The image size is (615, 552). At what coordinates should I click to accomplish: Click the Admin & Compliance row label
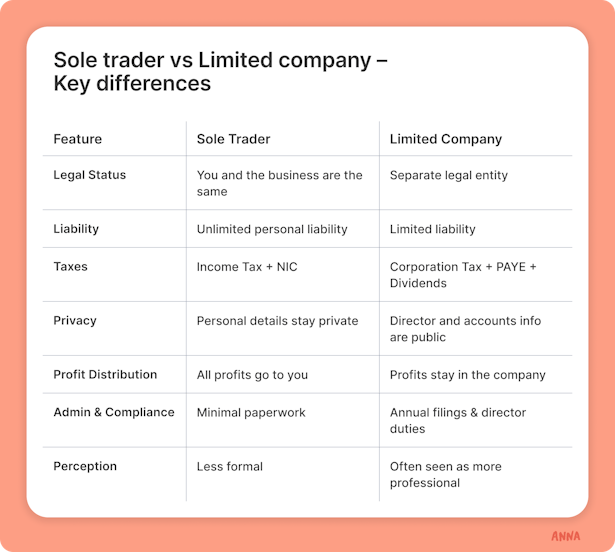click(114, 412)
